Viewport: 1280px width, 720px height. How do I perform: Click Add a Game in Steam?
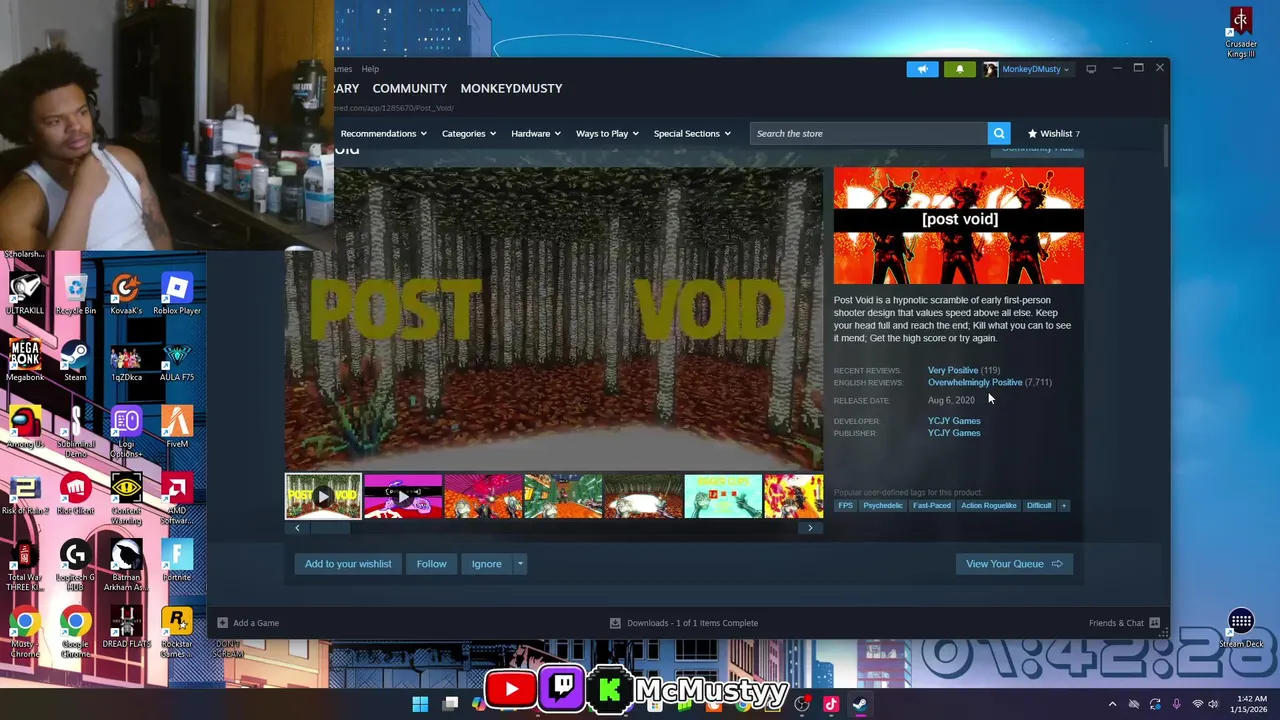point(248,623)
